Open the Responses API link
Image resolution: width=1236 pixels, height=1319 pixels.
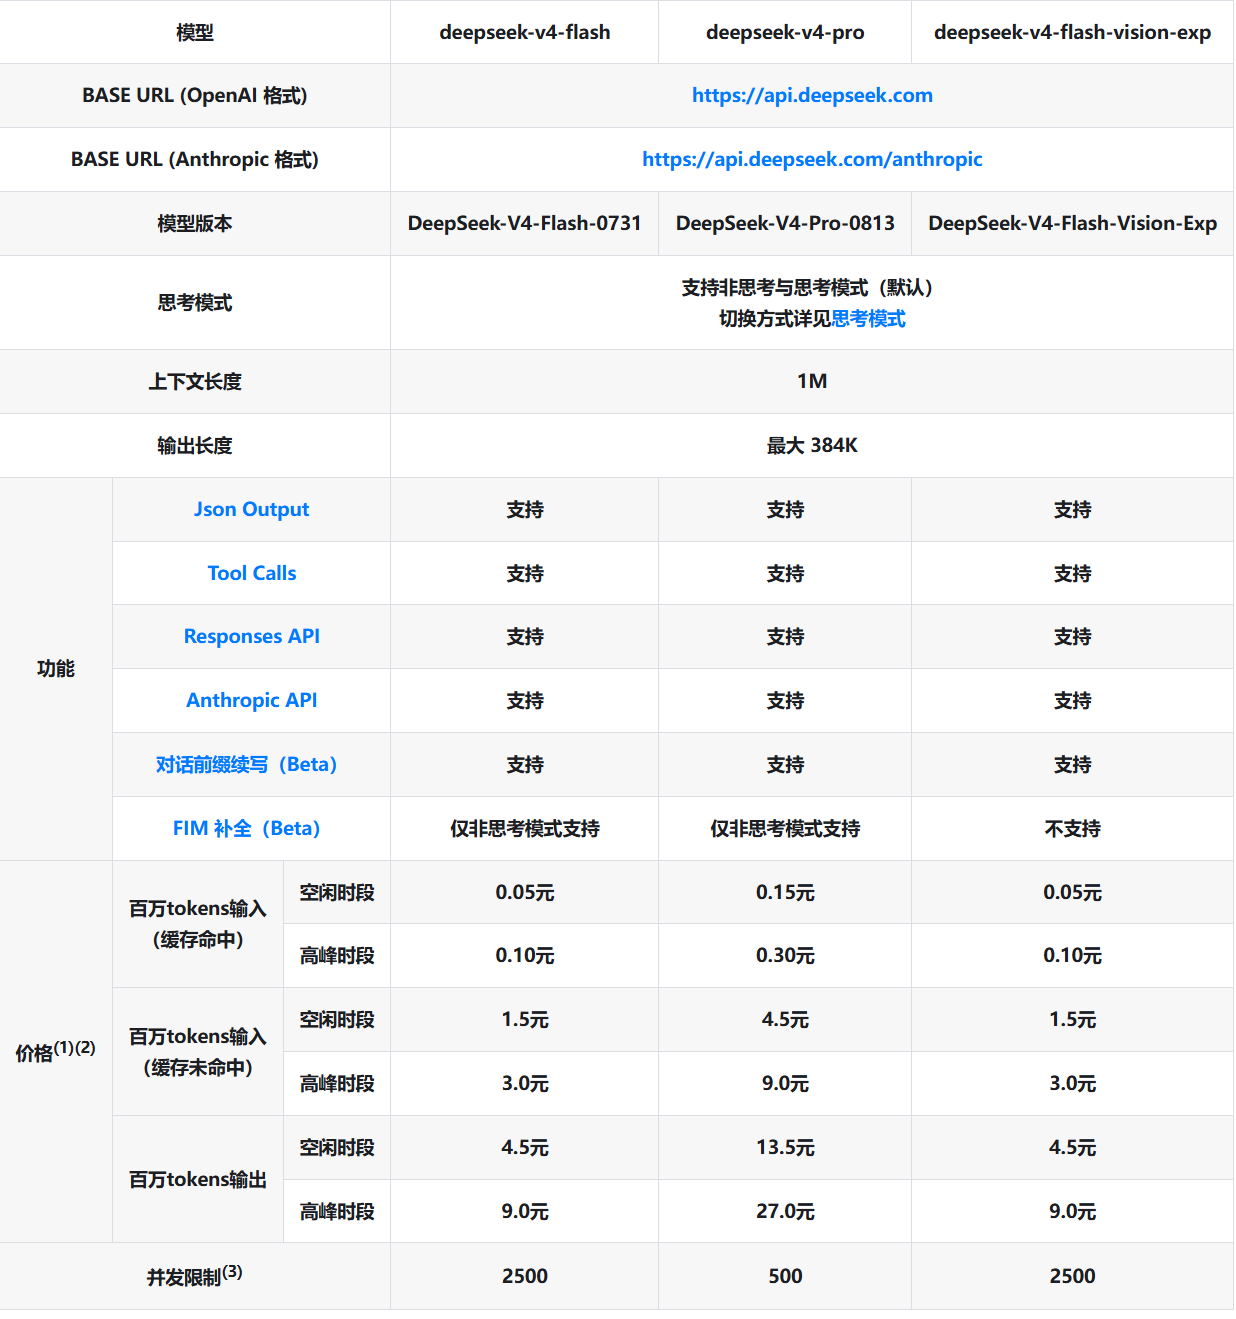point(252,637)
